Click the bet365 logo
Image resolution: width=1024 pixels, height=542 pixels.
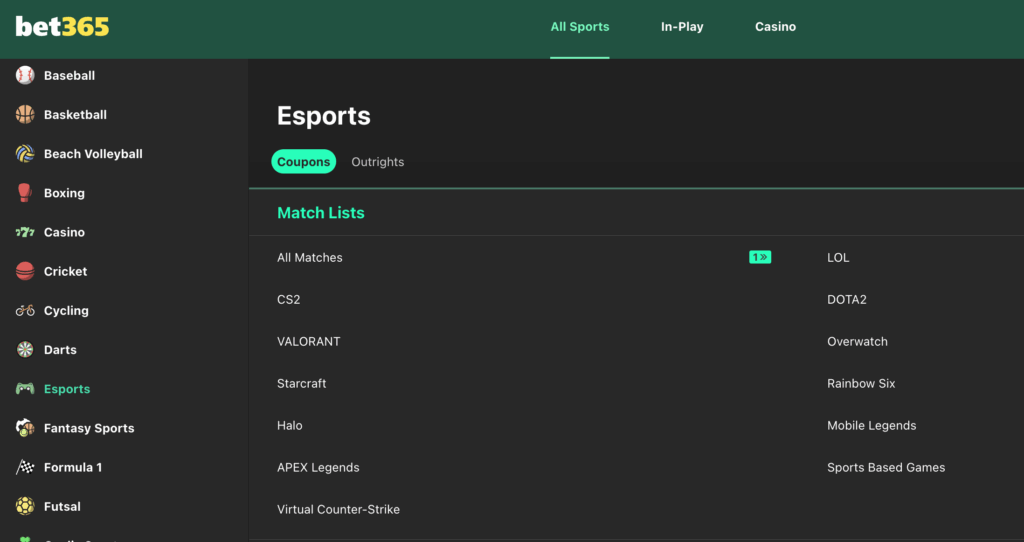tap(62, 27)
